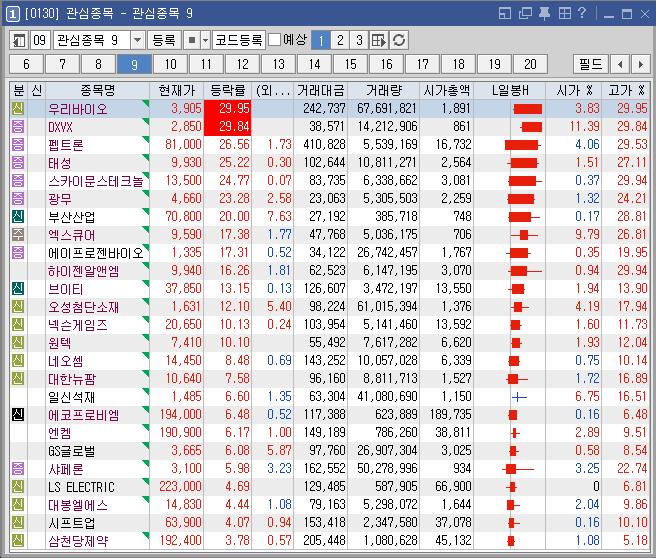Image resolution: width=656 pixels, height=558 pixels.
Task: Toggle the 예상 checkbox
Action: coord(274,40)
